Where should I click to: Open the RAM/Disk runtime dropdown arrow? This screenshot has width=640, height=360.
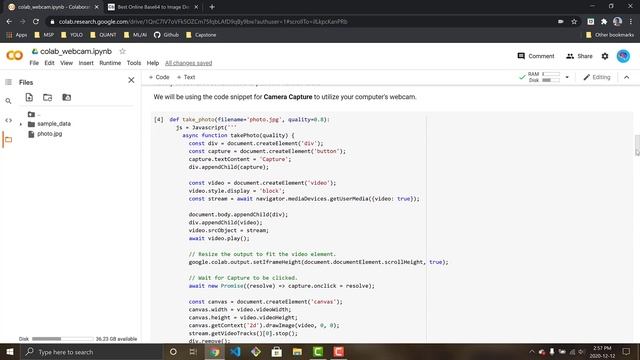(x=567, y=77)
